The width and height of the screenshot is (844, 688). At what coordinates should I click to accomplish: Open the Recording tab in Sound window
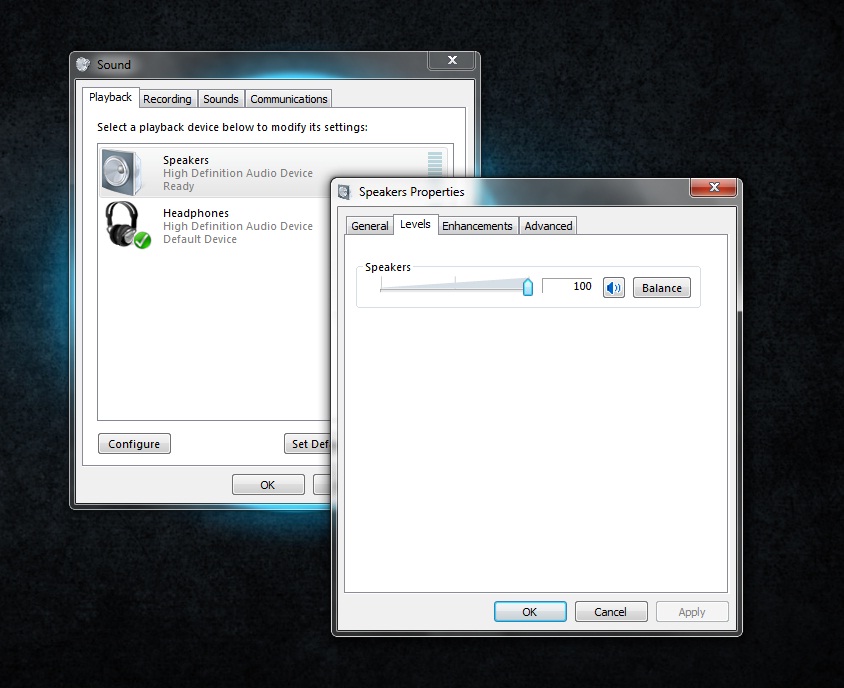[x=167, y=99]
